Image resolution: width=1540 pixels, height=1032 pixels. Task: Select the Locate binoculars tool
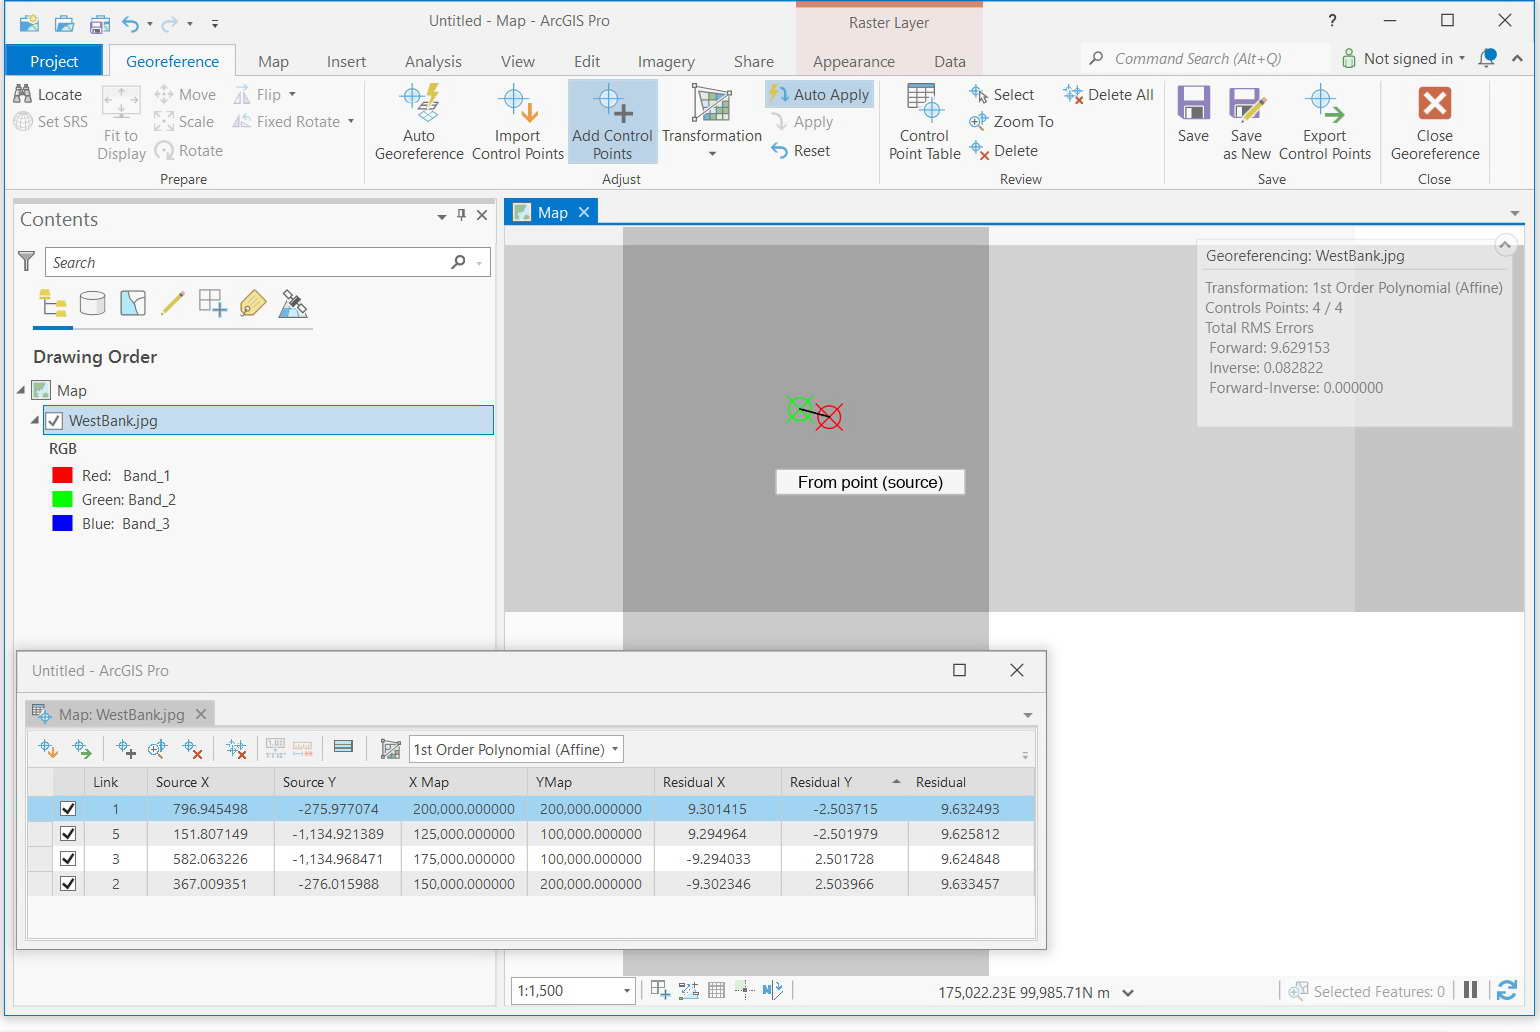[48, 94]
